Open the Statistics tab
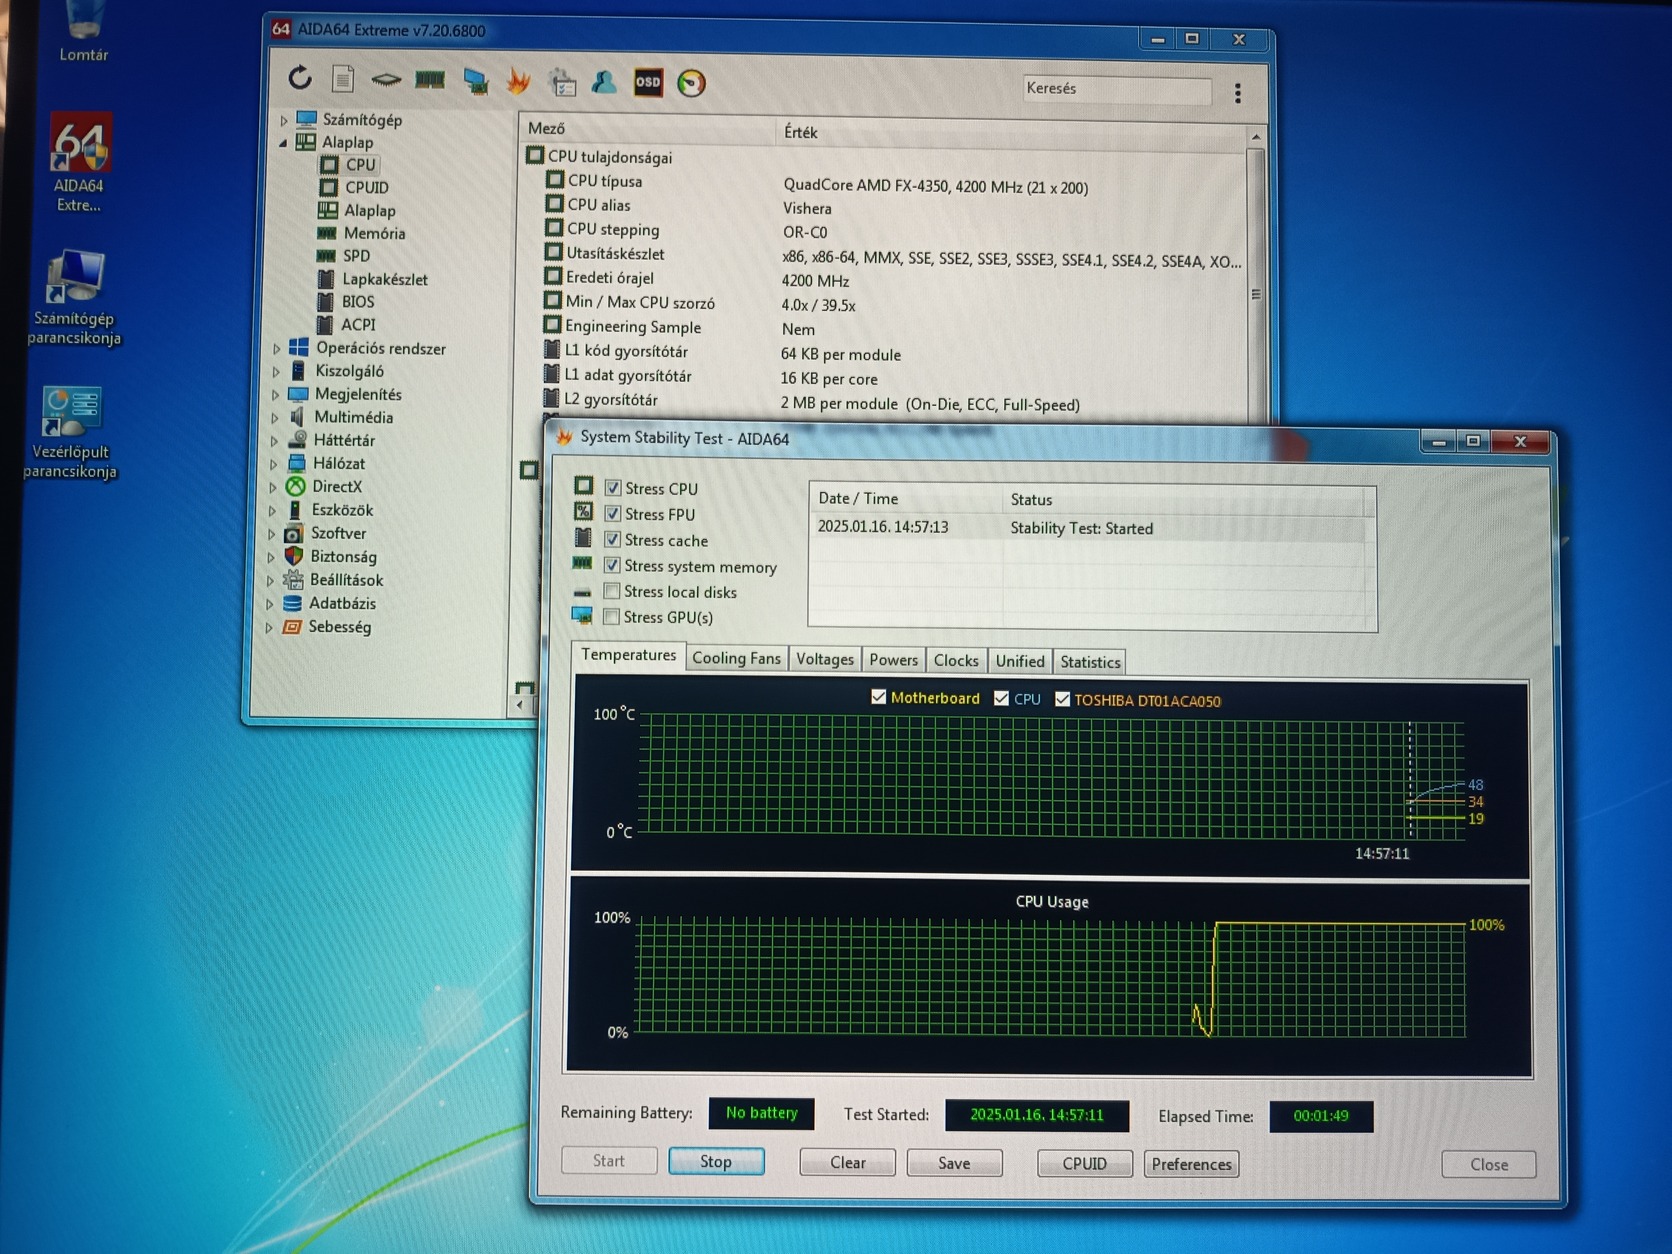1672x1254 pixels. click(1090, 662)
